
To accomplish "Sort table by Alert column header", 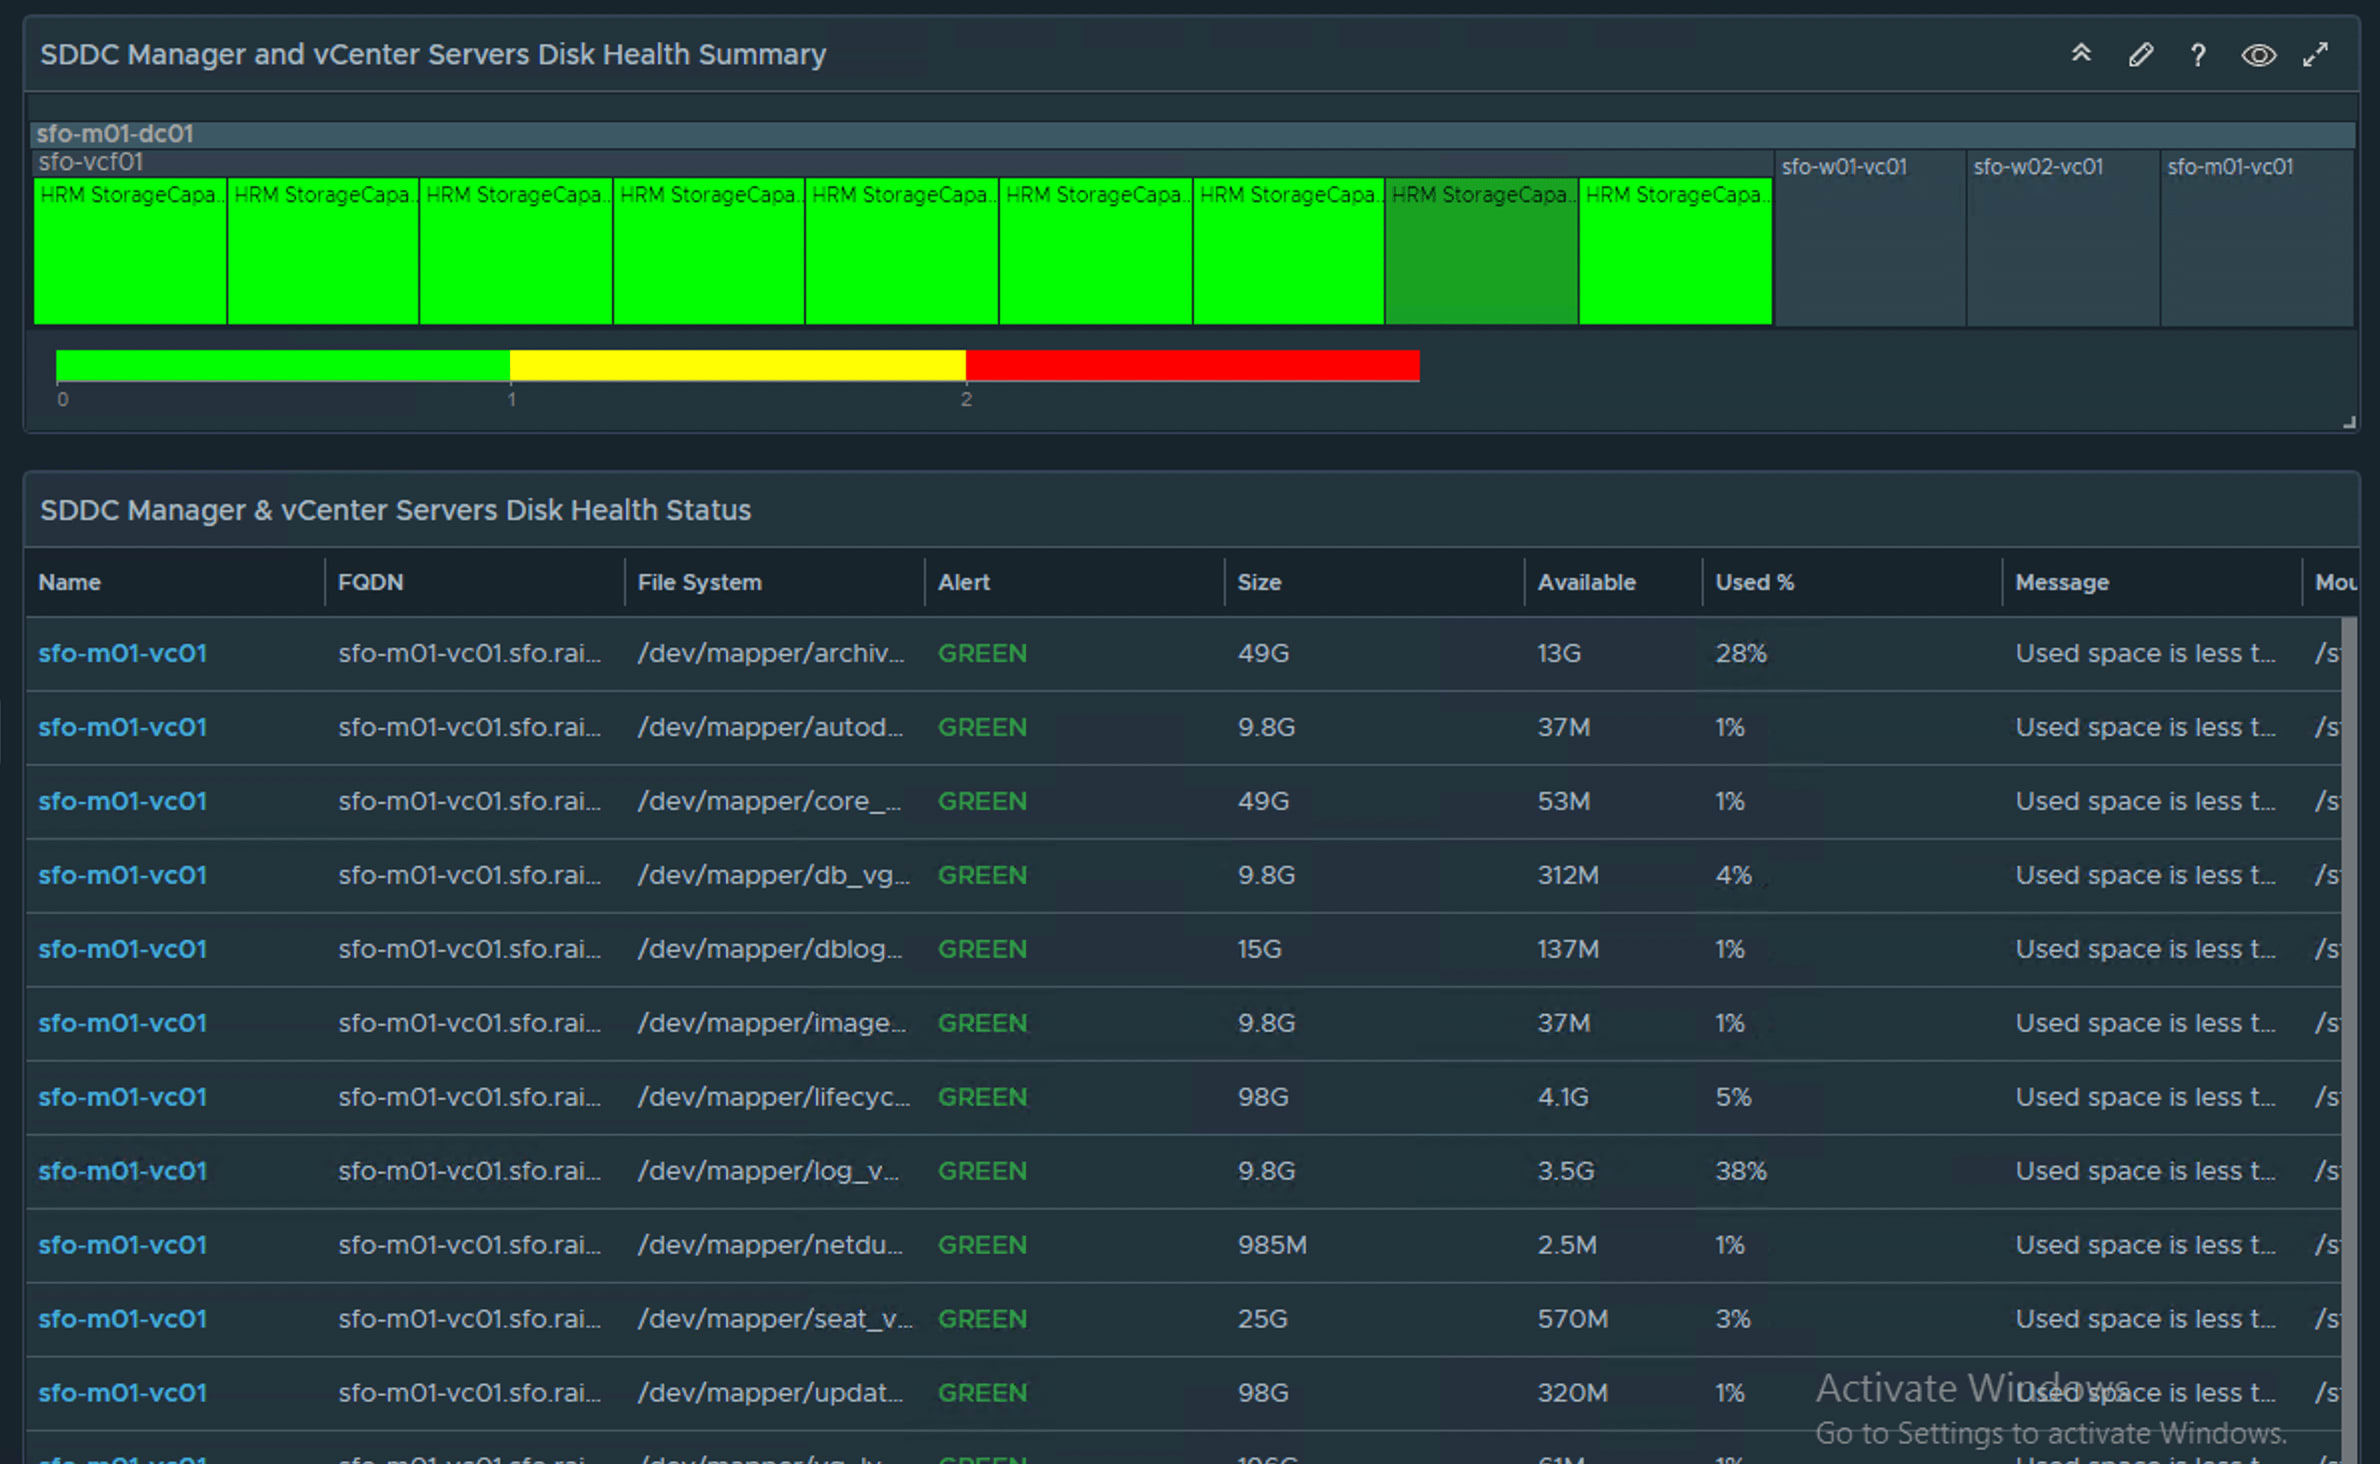I will [x=963, y=582].
